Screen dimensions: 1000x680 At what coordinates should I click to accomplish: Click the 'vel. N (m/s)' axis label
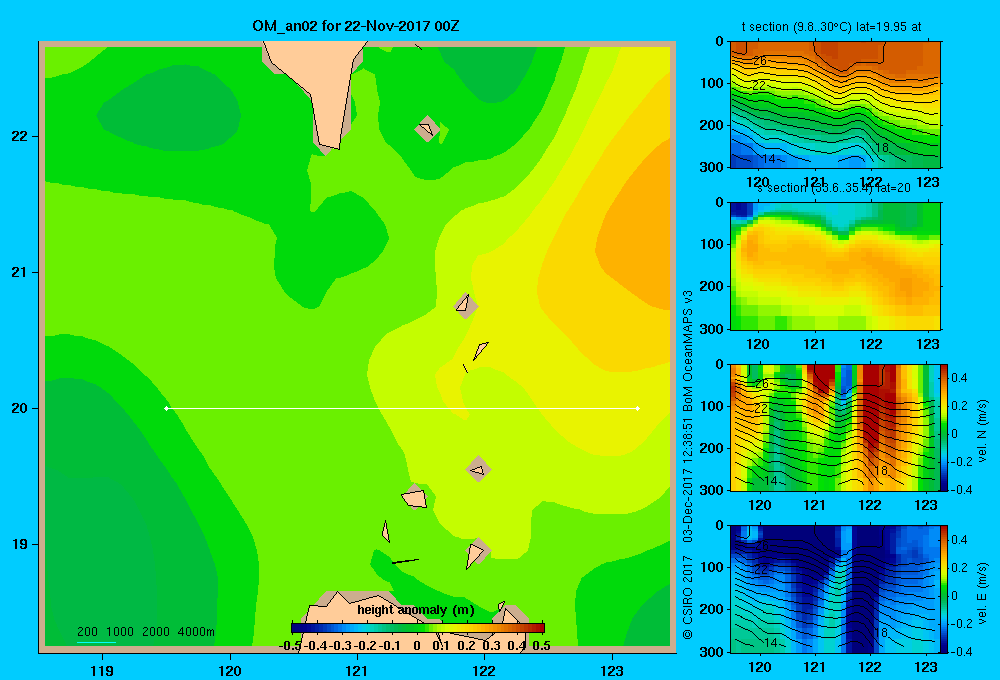click(x=983, y=431)
